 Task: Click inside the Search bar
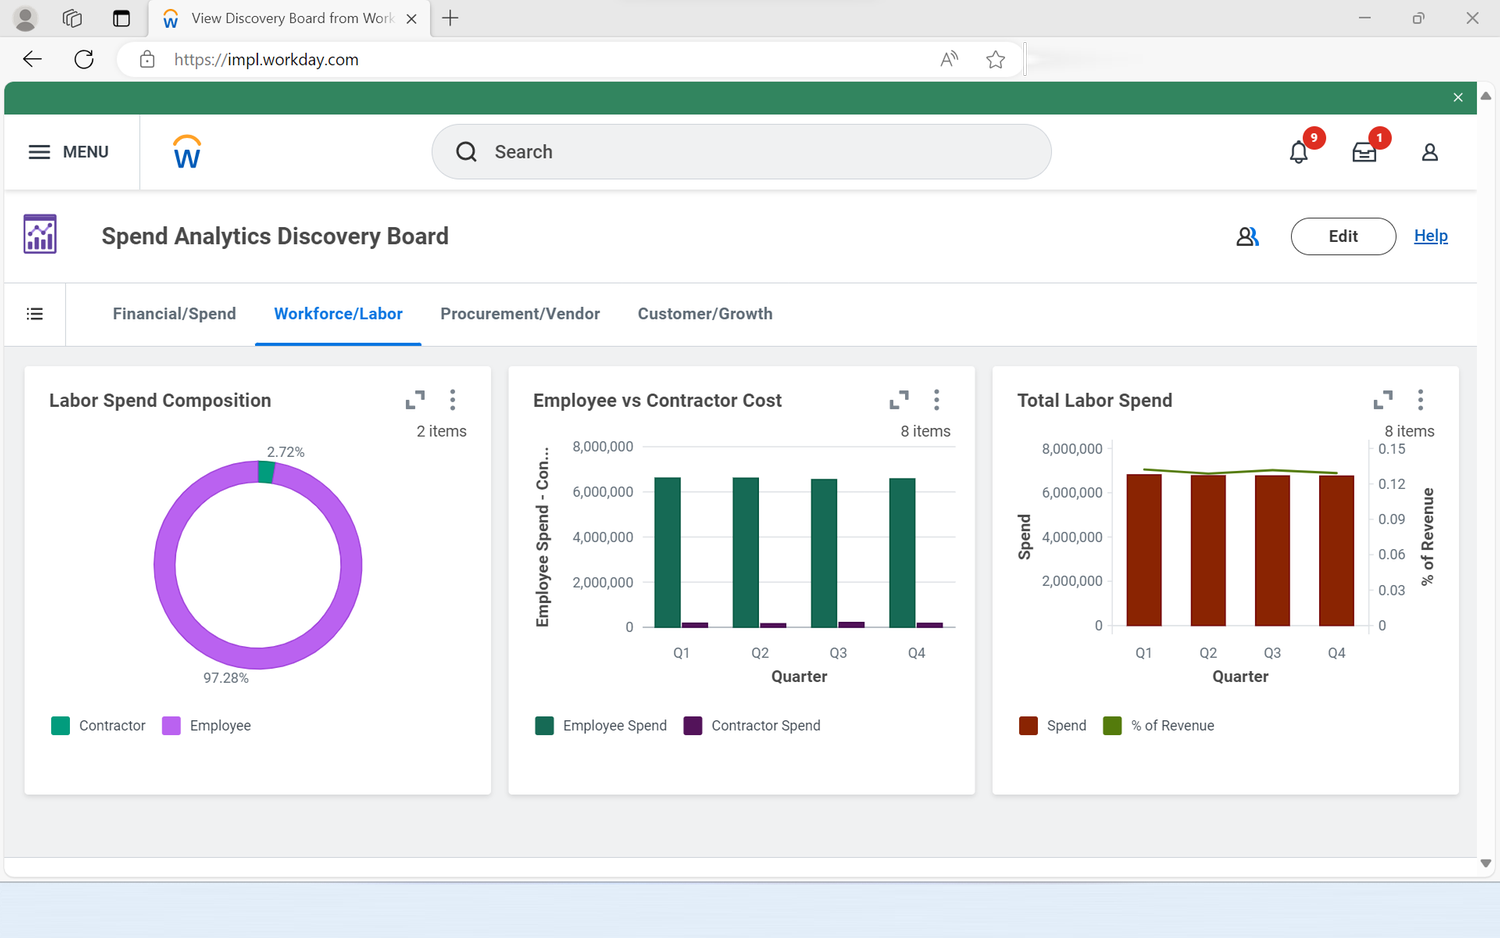[741, 151]
